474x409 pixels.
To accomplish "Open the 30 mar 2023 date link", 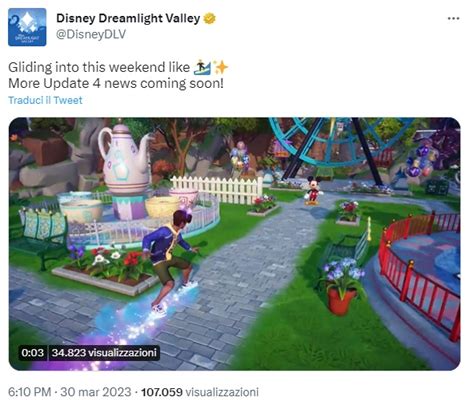I will [x=96, y=392].
